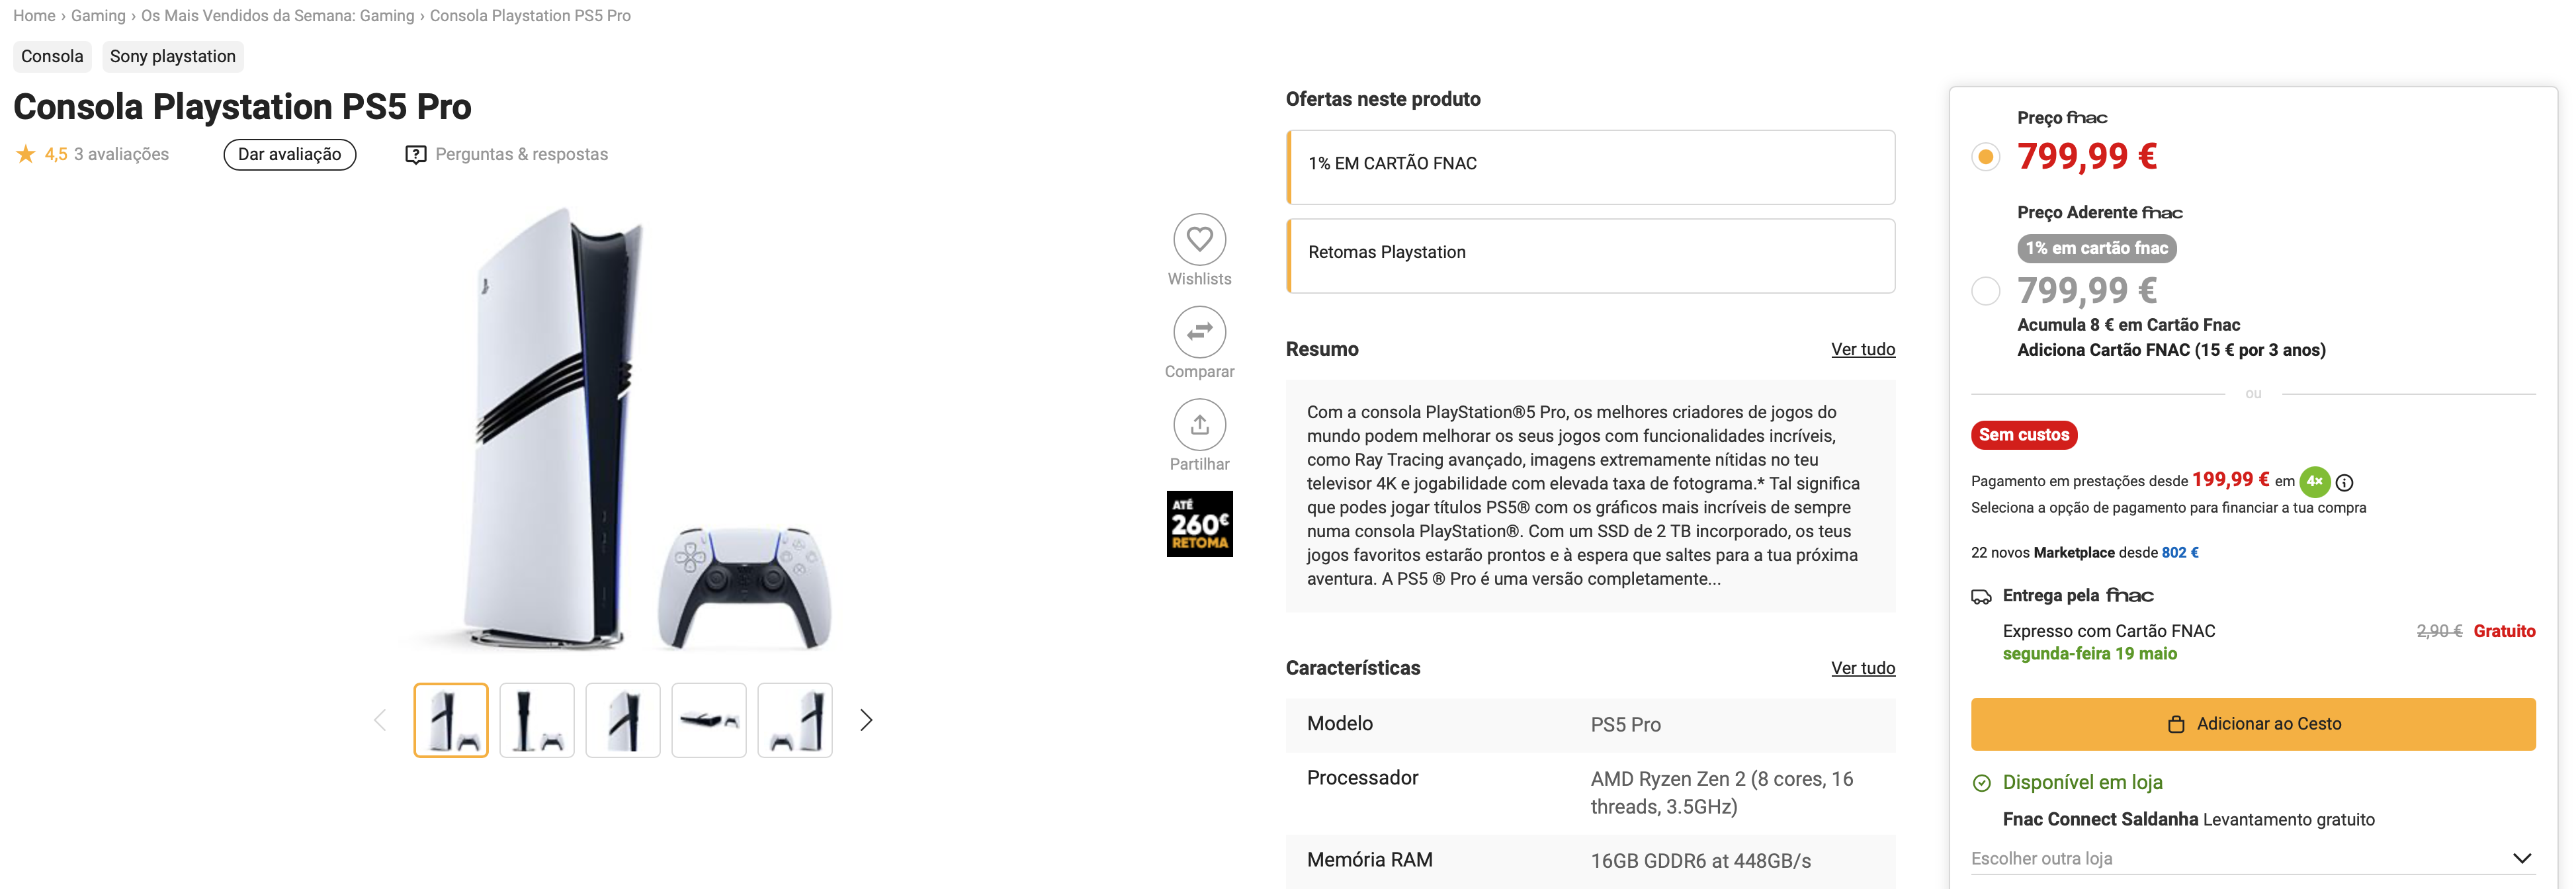Click the Sony playstation tag

click(173, 56)
